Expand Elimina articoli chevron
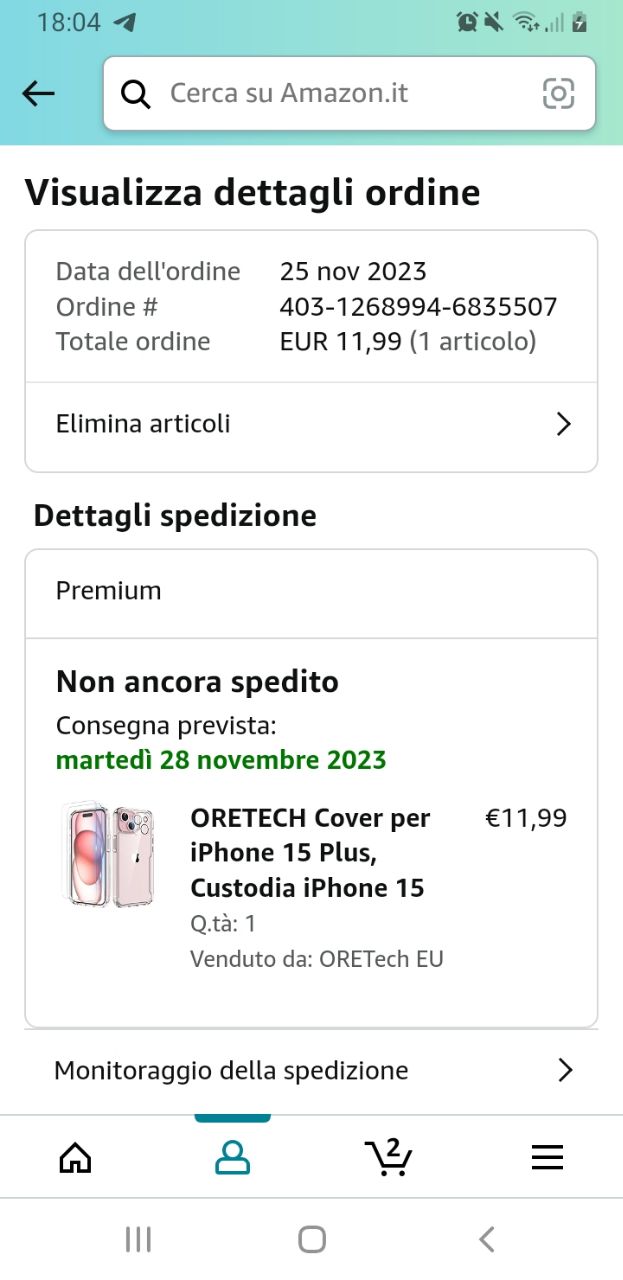 coord(563,424)
